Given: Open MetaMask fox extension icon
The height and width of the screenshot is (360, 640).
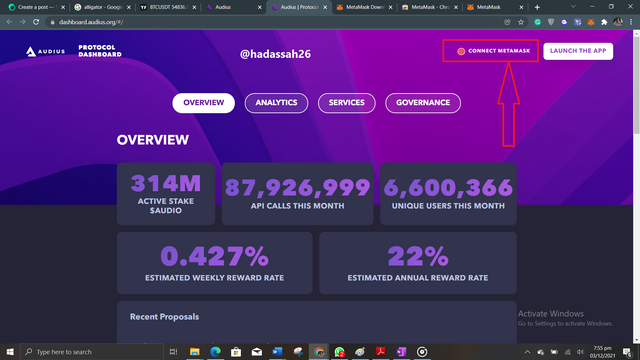Looking at the screenshot, I should (591, 22).
